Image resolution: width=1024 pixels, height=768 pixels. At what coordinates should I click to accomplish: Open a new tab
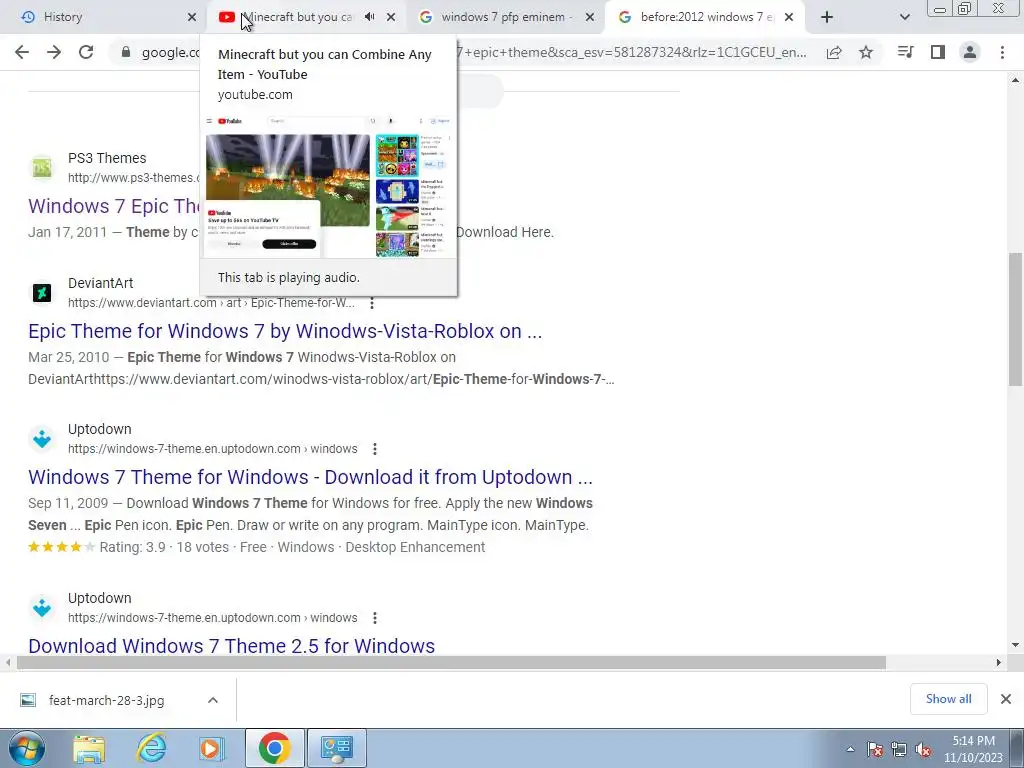(827, 17)
